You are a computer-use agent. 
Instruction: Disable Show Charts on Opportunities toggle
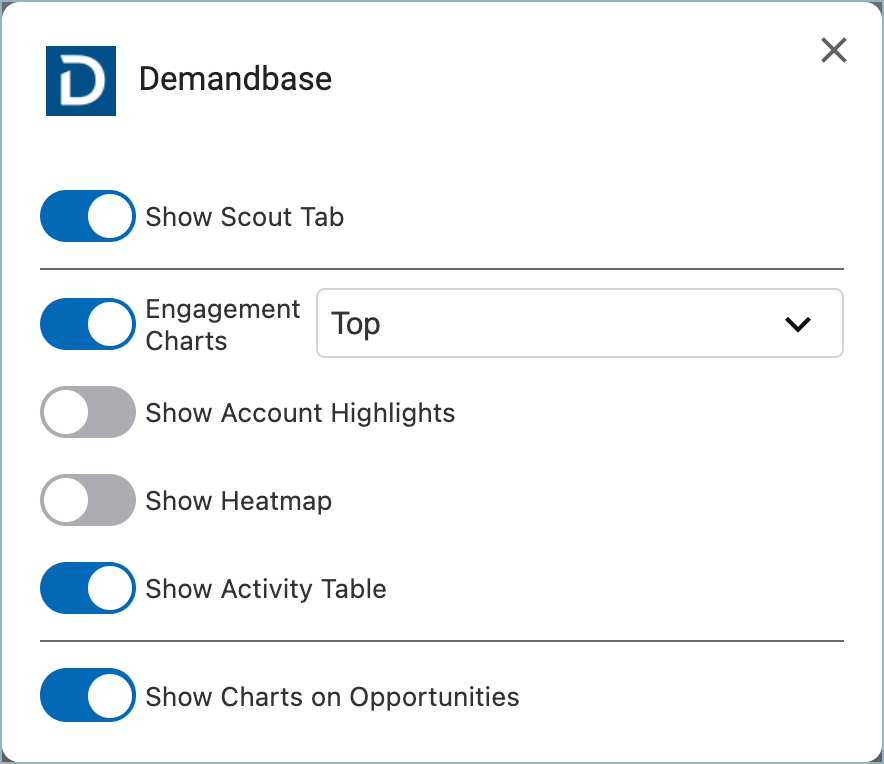[x=88, y=695]
